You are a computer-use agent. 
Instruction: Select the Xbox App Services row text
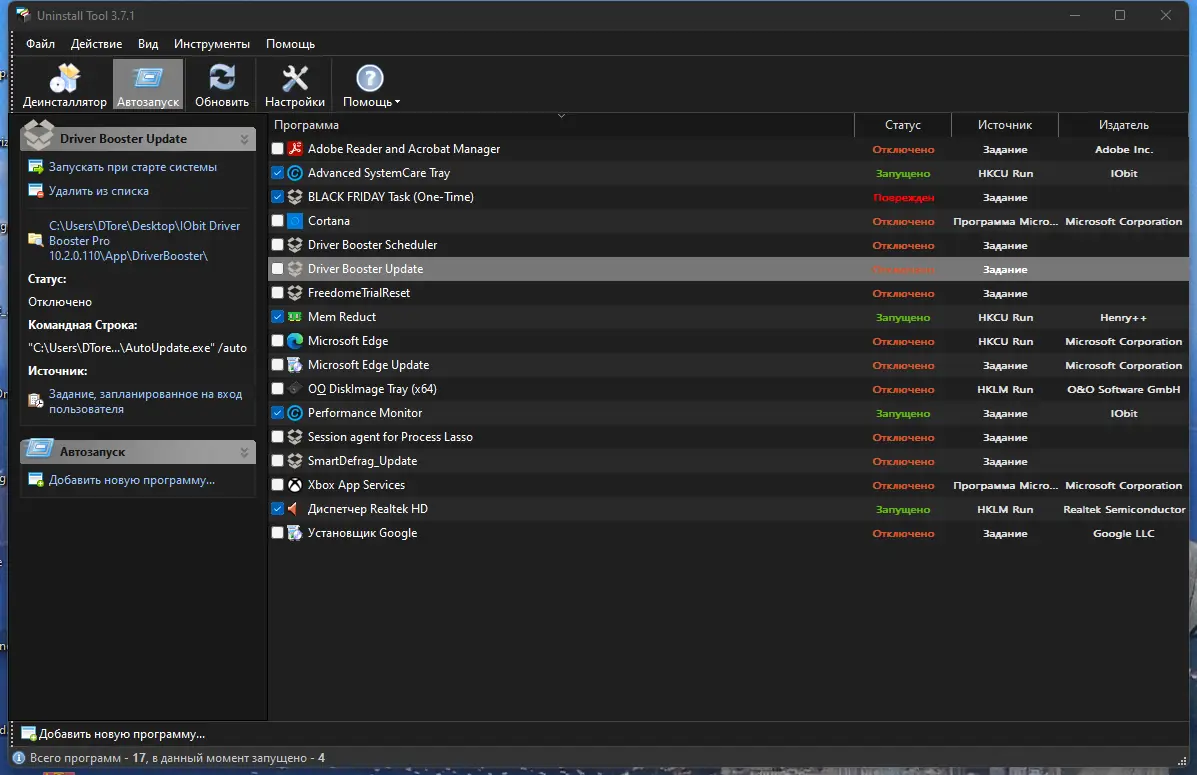click(x=356, y=485)
